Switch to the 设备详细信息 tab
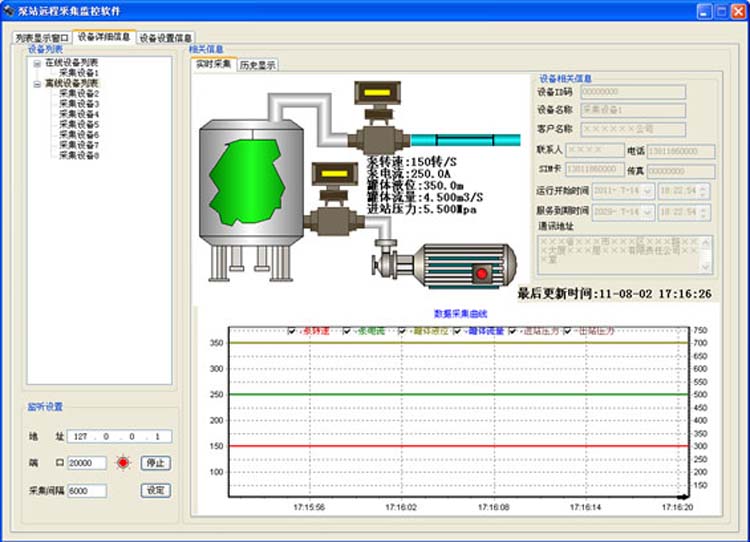Image resolution: width=750 pixels, height=542 pixels. click(104, 37)
